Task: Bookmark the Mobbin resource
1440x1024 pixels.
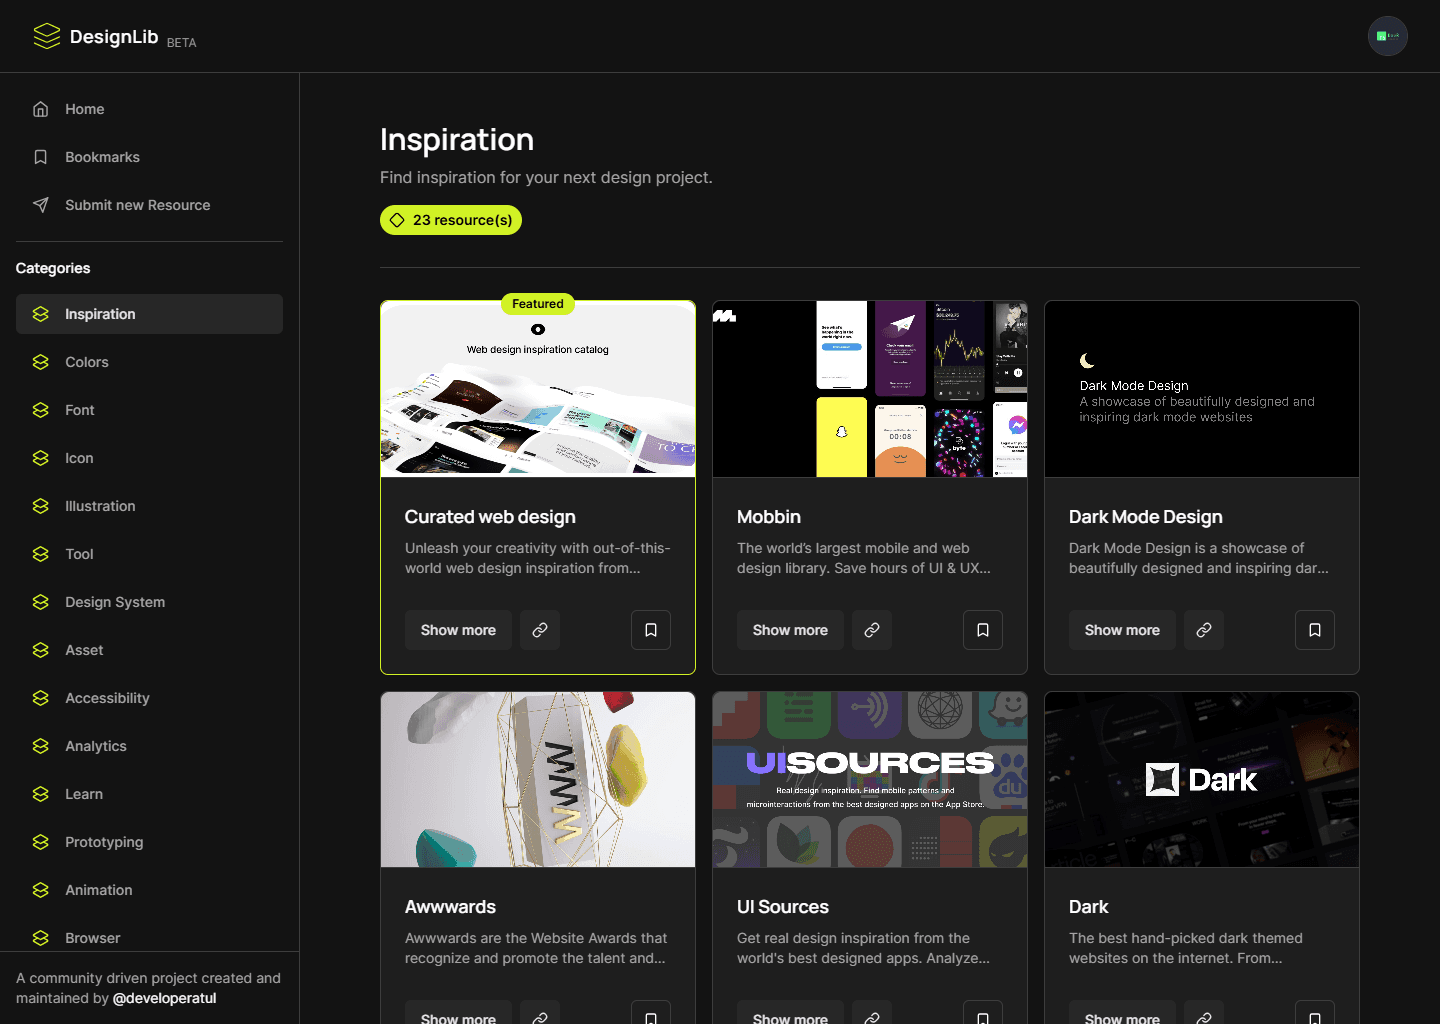Action: 983,630
